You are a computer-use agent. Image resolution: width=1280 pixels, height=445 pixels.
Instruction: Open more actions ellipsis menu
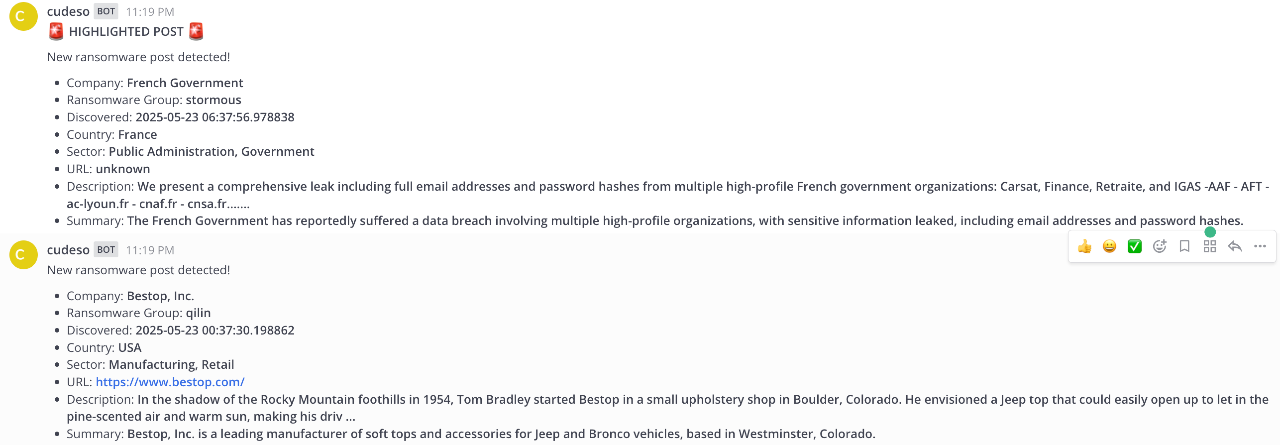(1260, 246)
